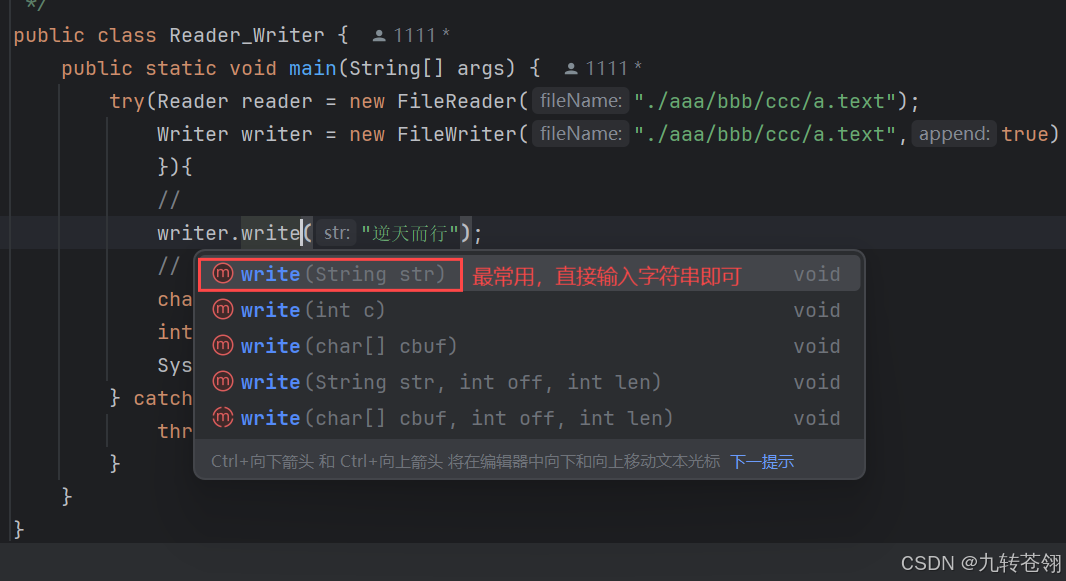Click the FileReader constructor call

(x=457, y=101)
